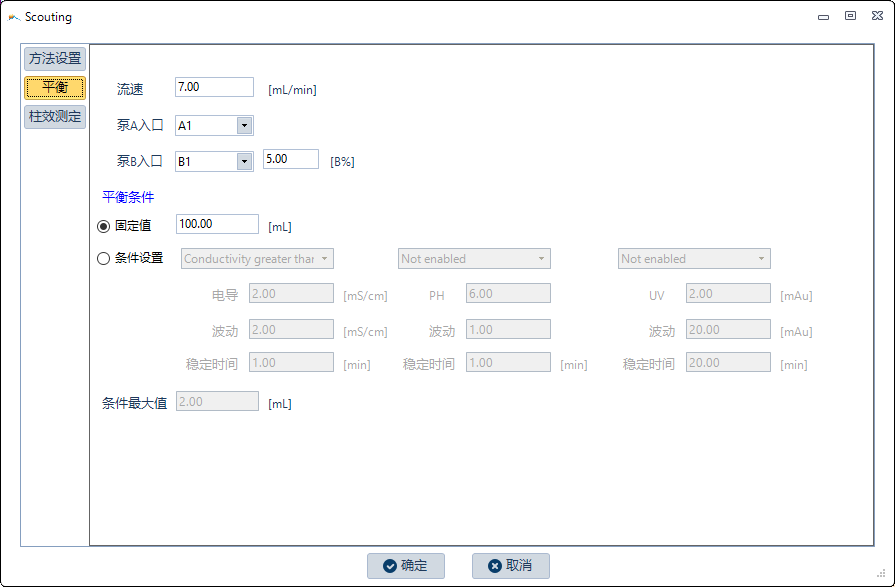This screenshot has width=895, height=587.
Task: Click the 流速 flow rate input field
Action: click(214, 88)
